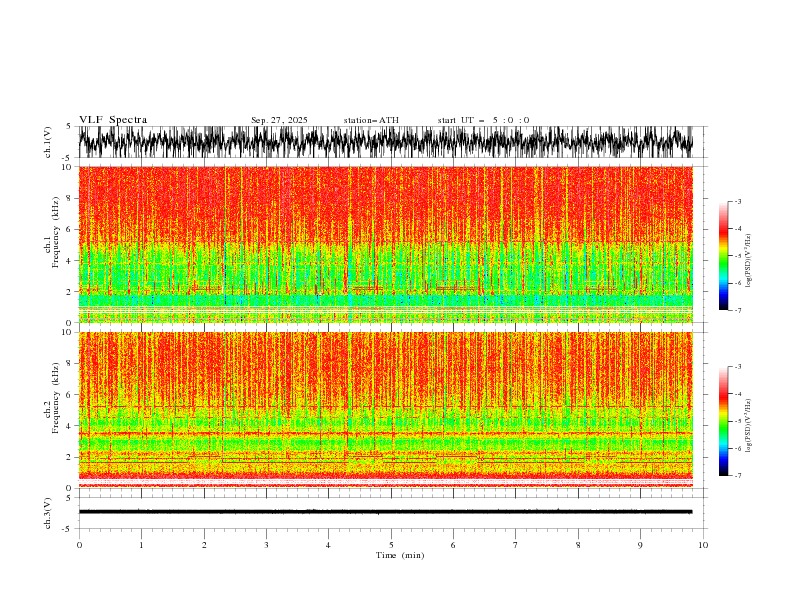The height and width of the screenshot is (612, 792).
Task: Click the ch.1 frequency axis "6" tick label
Action: tap(69, 229)
